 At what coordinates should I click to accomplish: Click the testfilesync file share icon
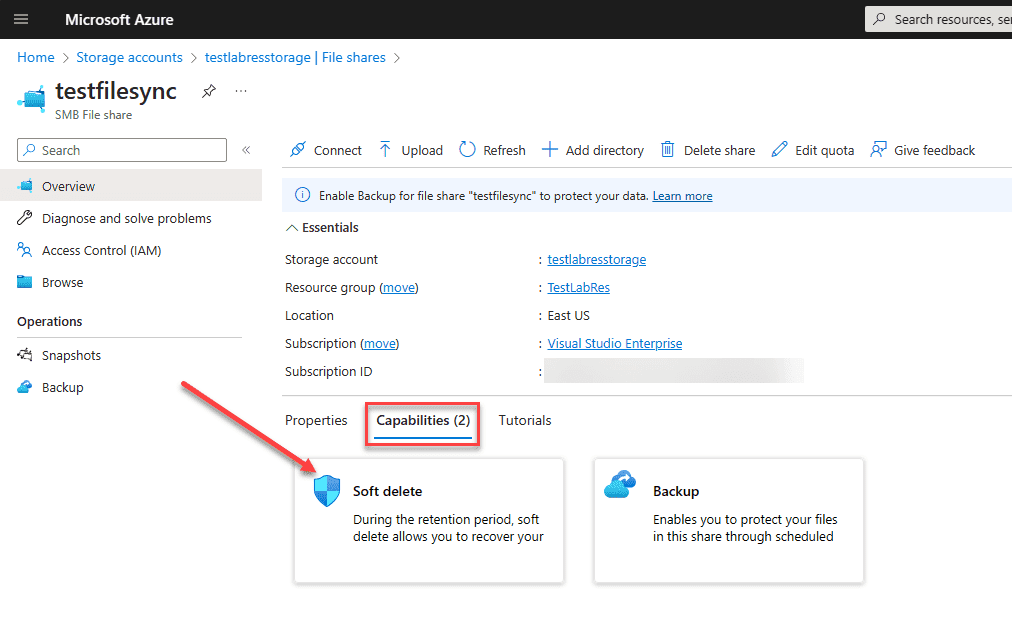(32, 99)
